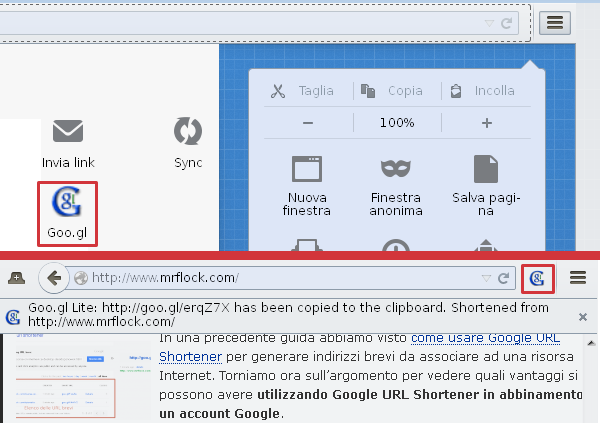
Task: Dismiss the Goo.gl Lite notification bar
Action: pos(583,316)
